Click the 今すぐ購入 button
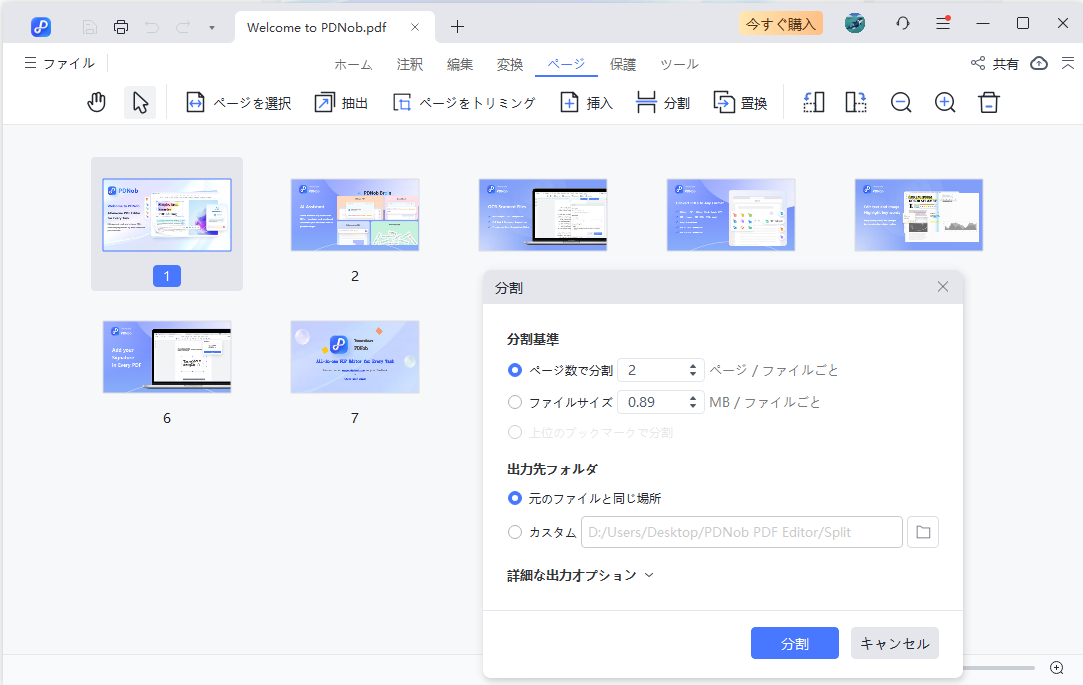Screen dimensions: 1083x685 point(780,24)
